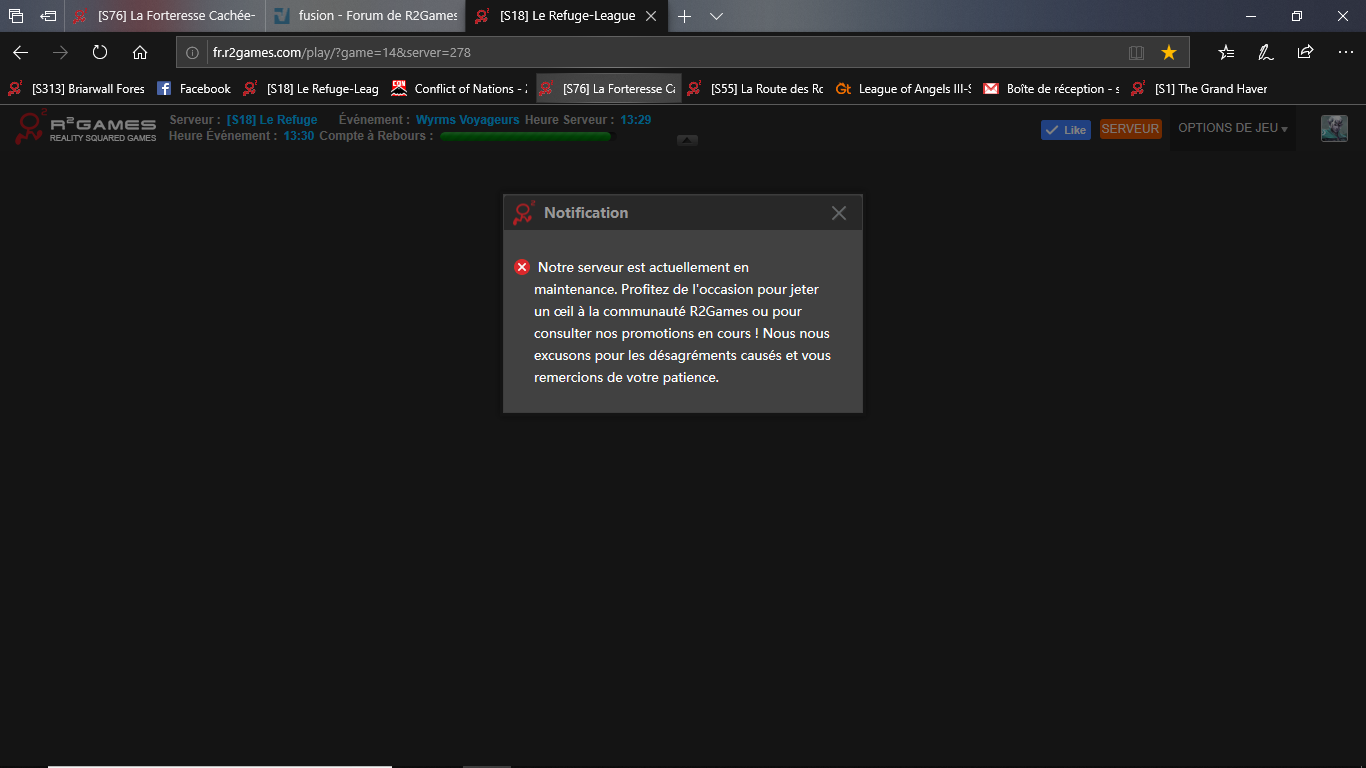1366x768 pixels.
Task: Collapse the header bar arrow
Action: (x=687, y=140)
